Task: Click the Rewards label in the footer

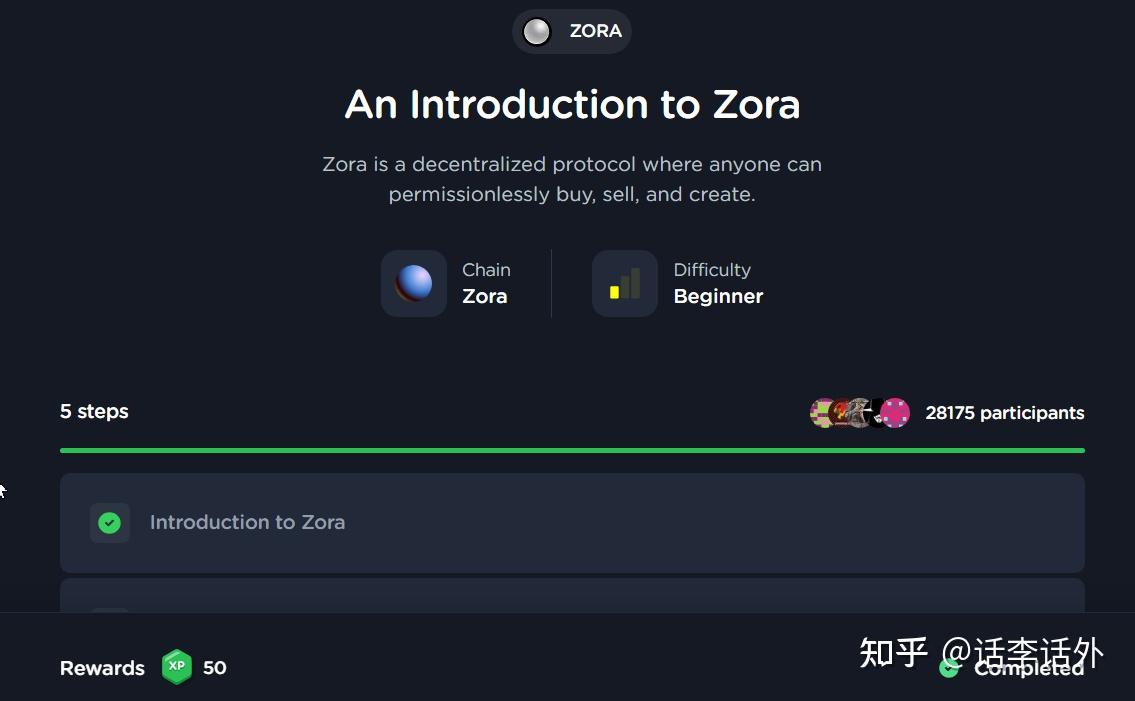Action: coord(101,667)
